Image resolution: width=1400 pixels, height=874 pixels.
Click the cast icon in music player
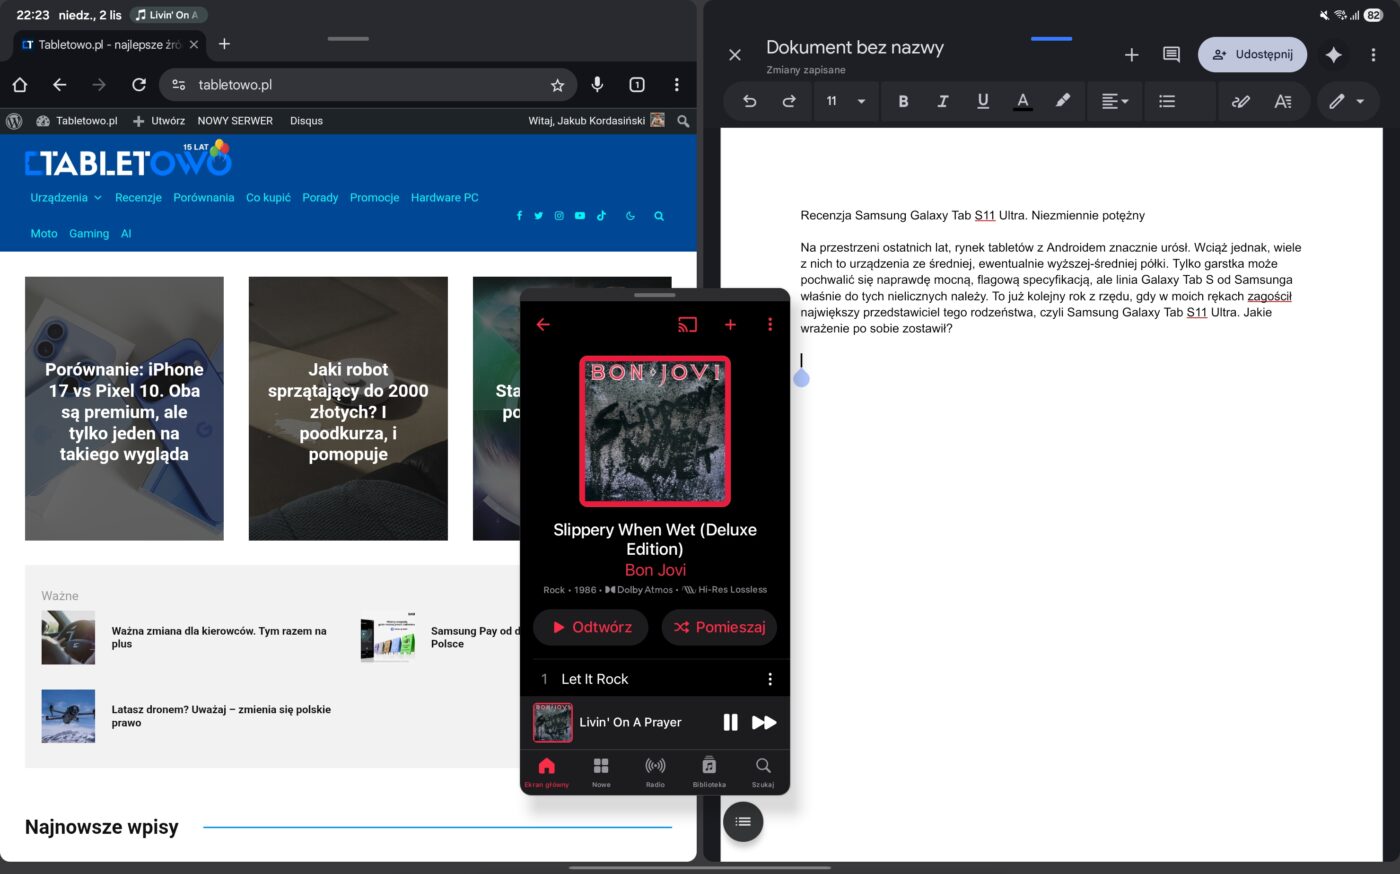tap(687, 325)
